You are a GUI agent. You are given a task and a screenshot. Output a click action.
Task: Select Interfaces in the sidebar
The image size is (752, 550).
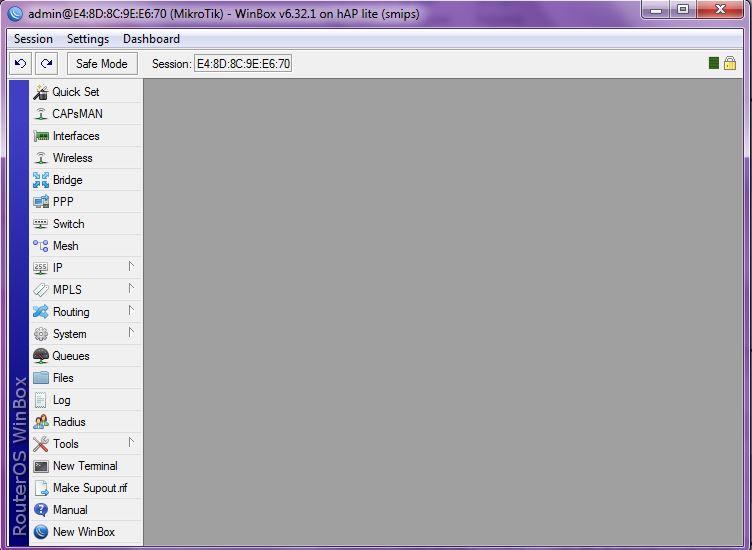click(86, 136)
